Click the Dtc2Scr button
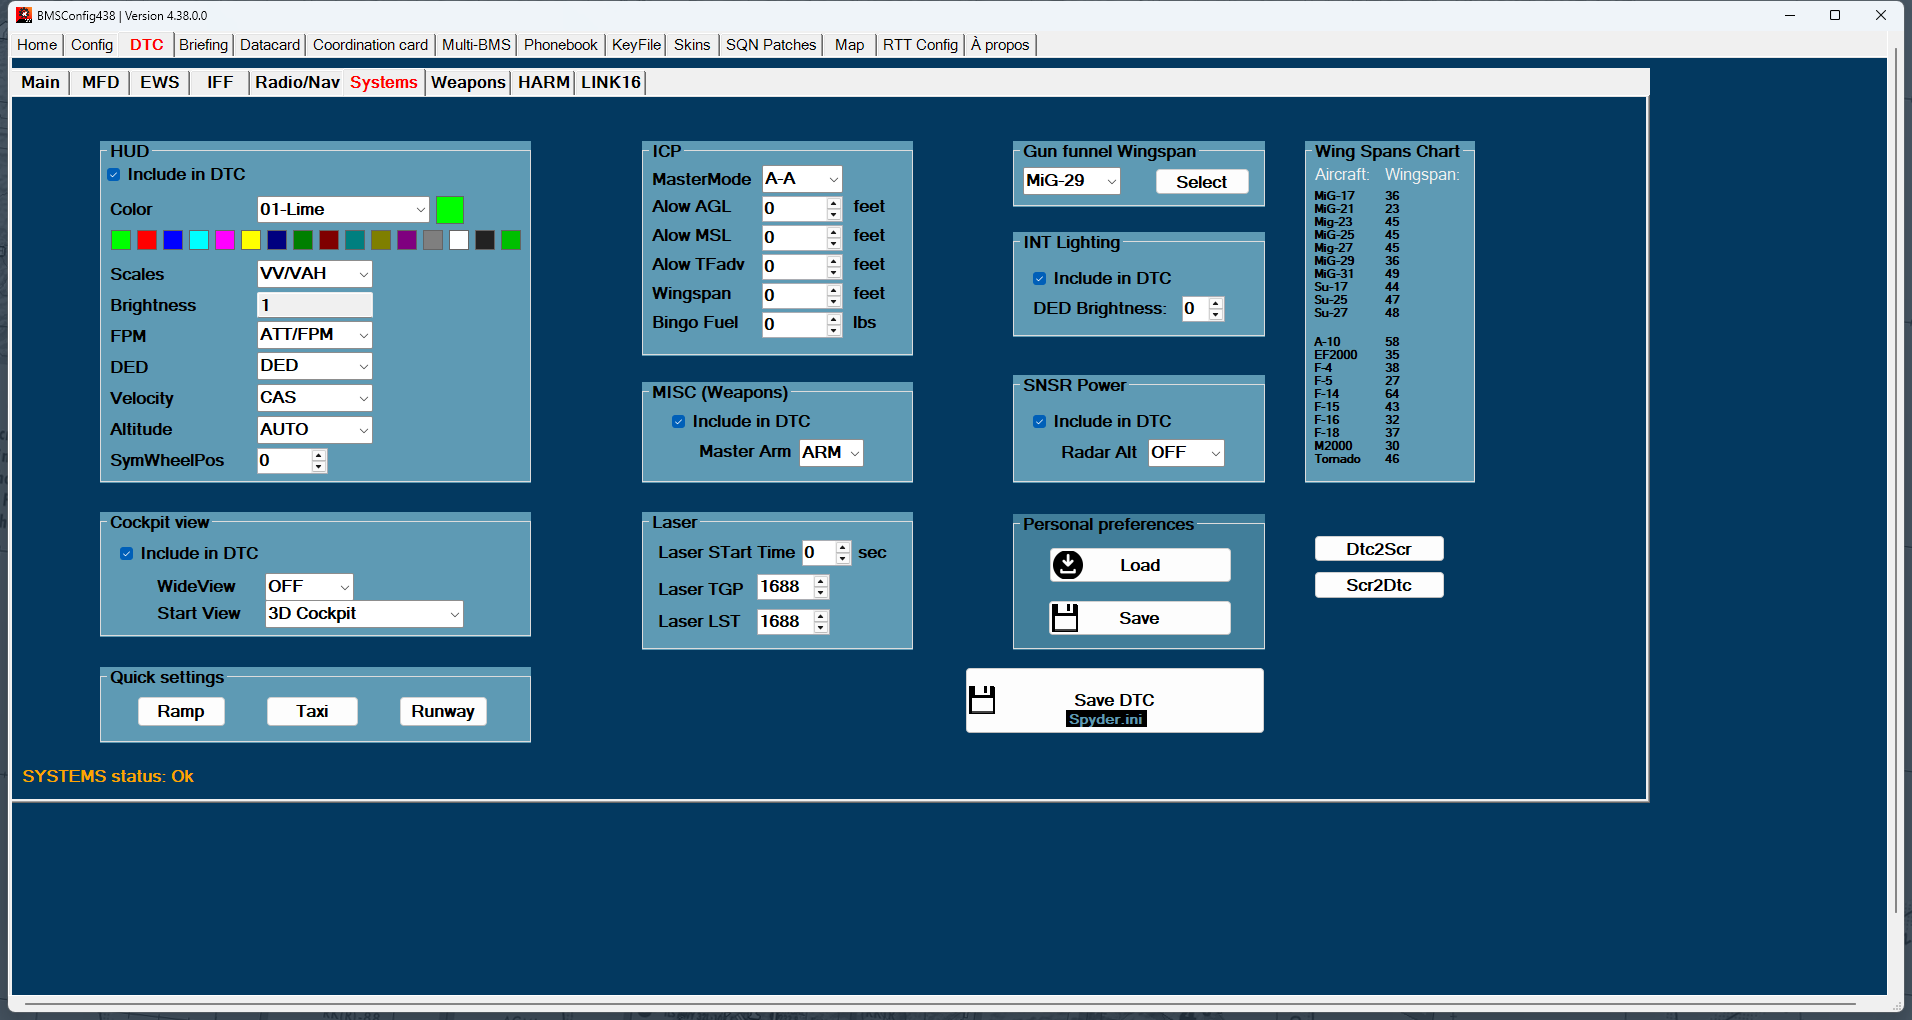The height and width of the screenshot is (1020, 1912). pos(1379,549)
